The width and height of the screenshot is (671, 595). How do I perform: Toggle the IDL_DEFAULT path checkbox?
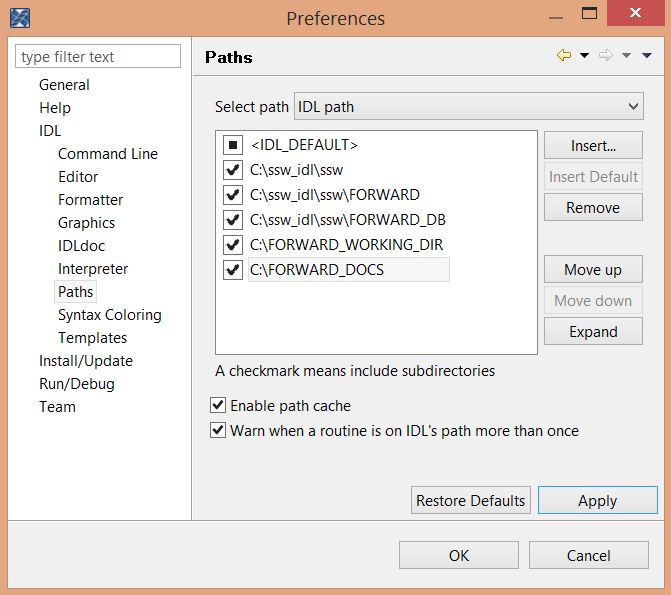(233, 145)
